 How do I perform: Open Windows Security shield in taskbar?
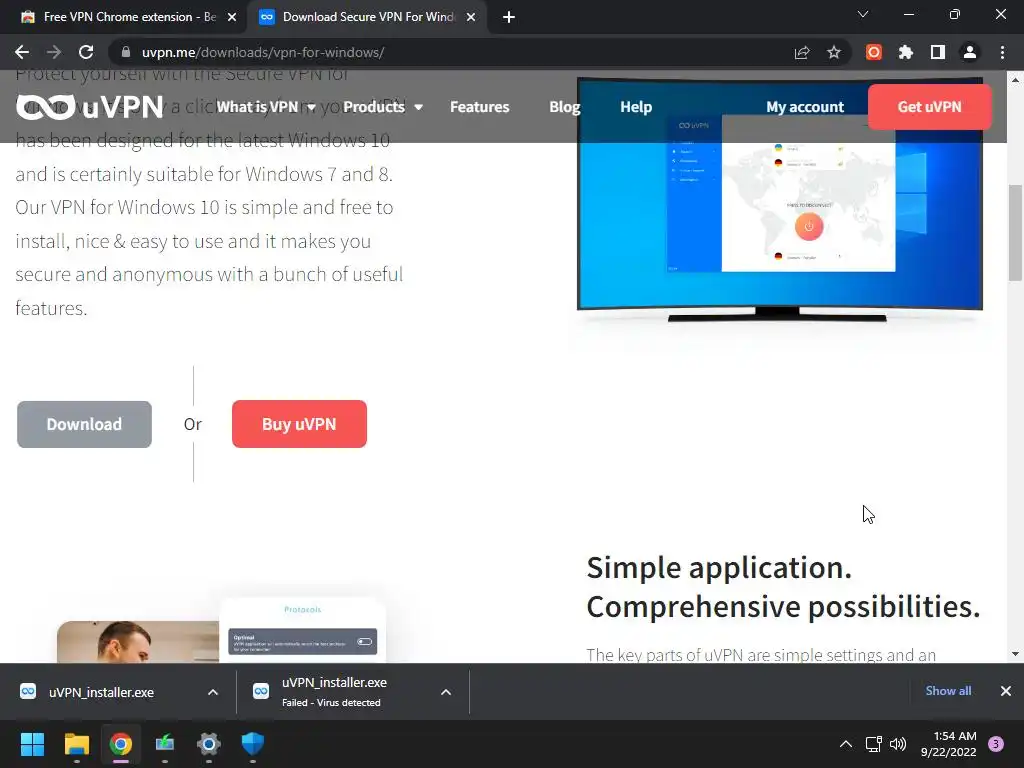point(253,744)
